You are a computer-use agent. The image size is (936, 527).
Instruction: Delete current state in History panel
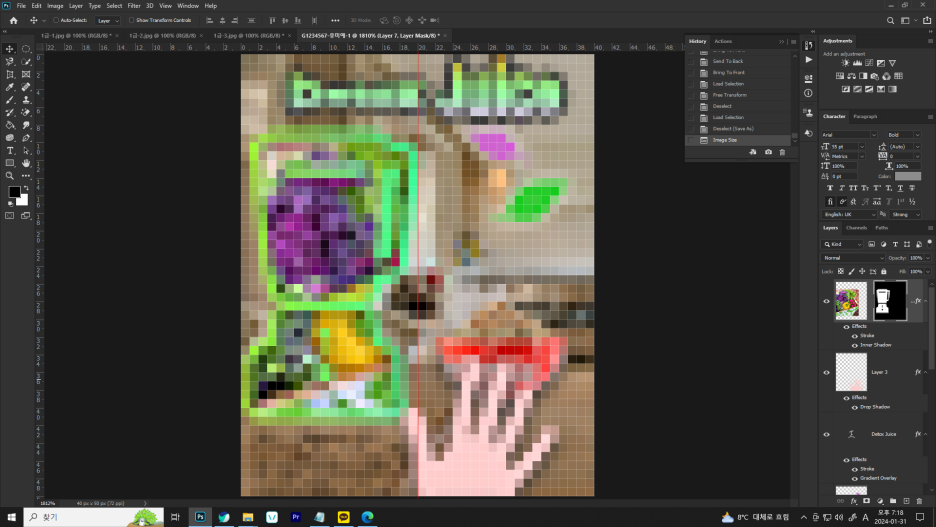pos(783,152)
